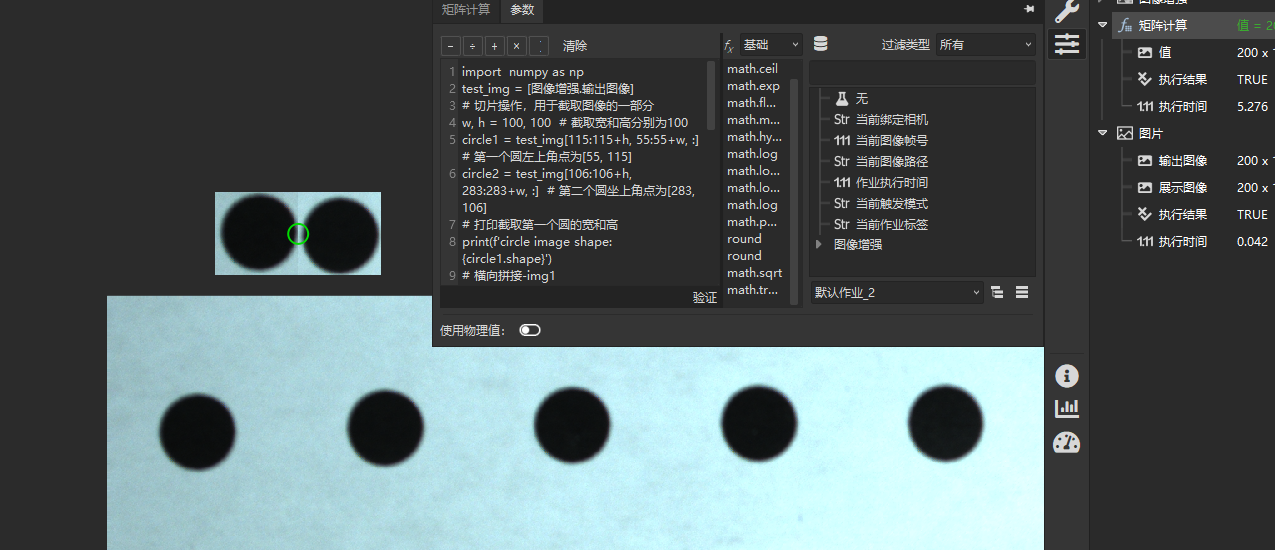Switch to the 参数 tab
Image resolution: width=1275 pixels, height=550 pixels.
tap(522, 10)
